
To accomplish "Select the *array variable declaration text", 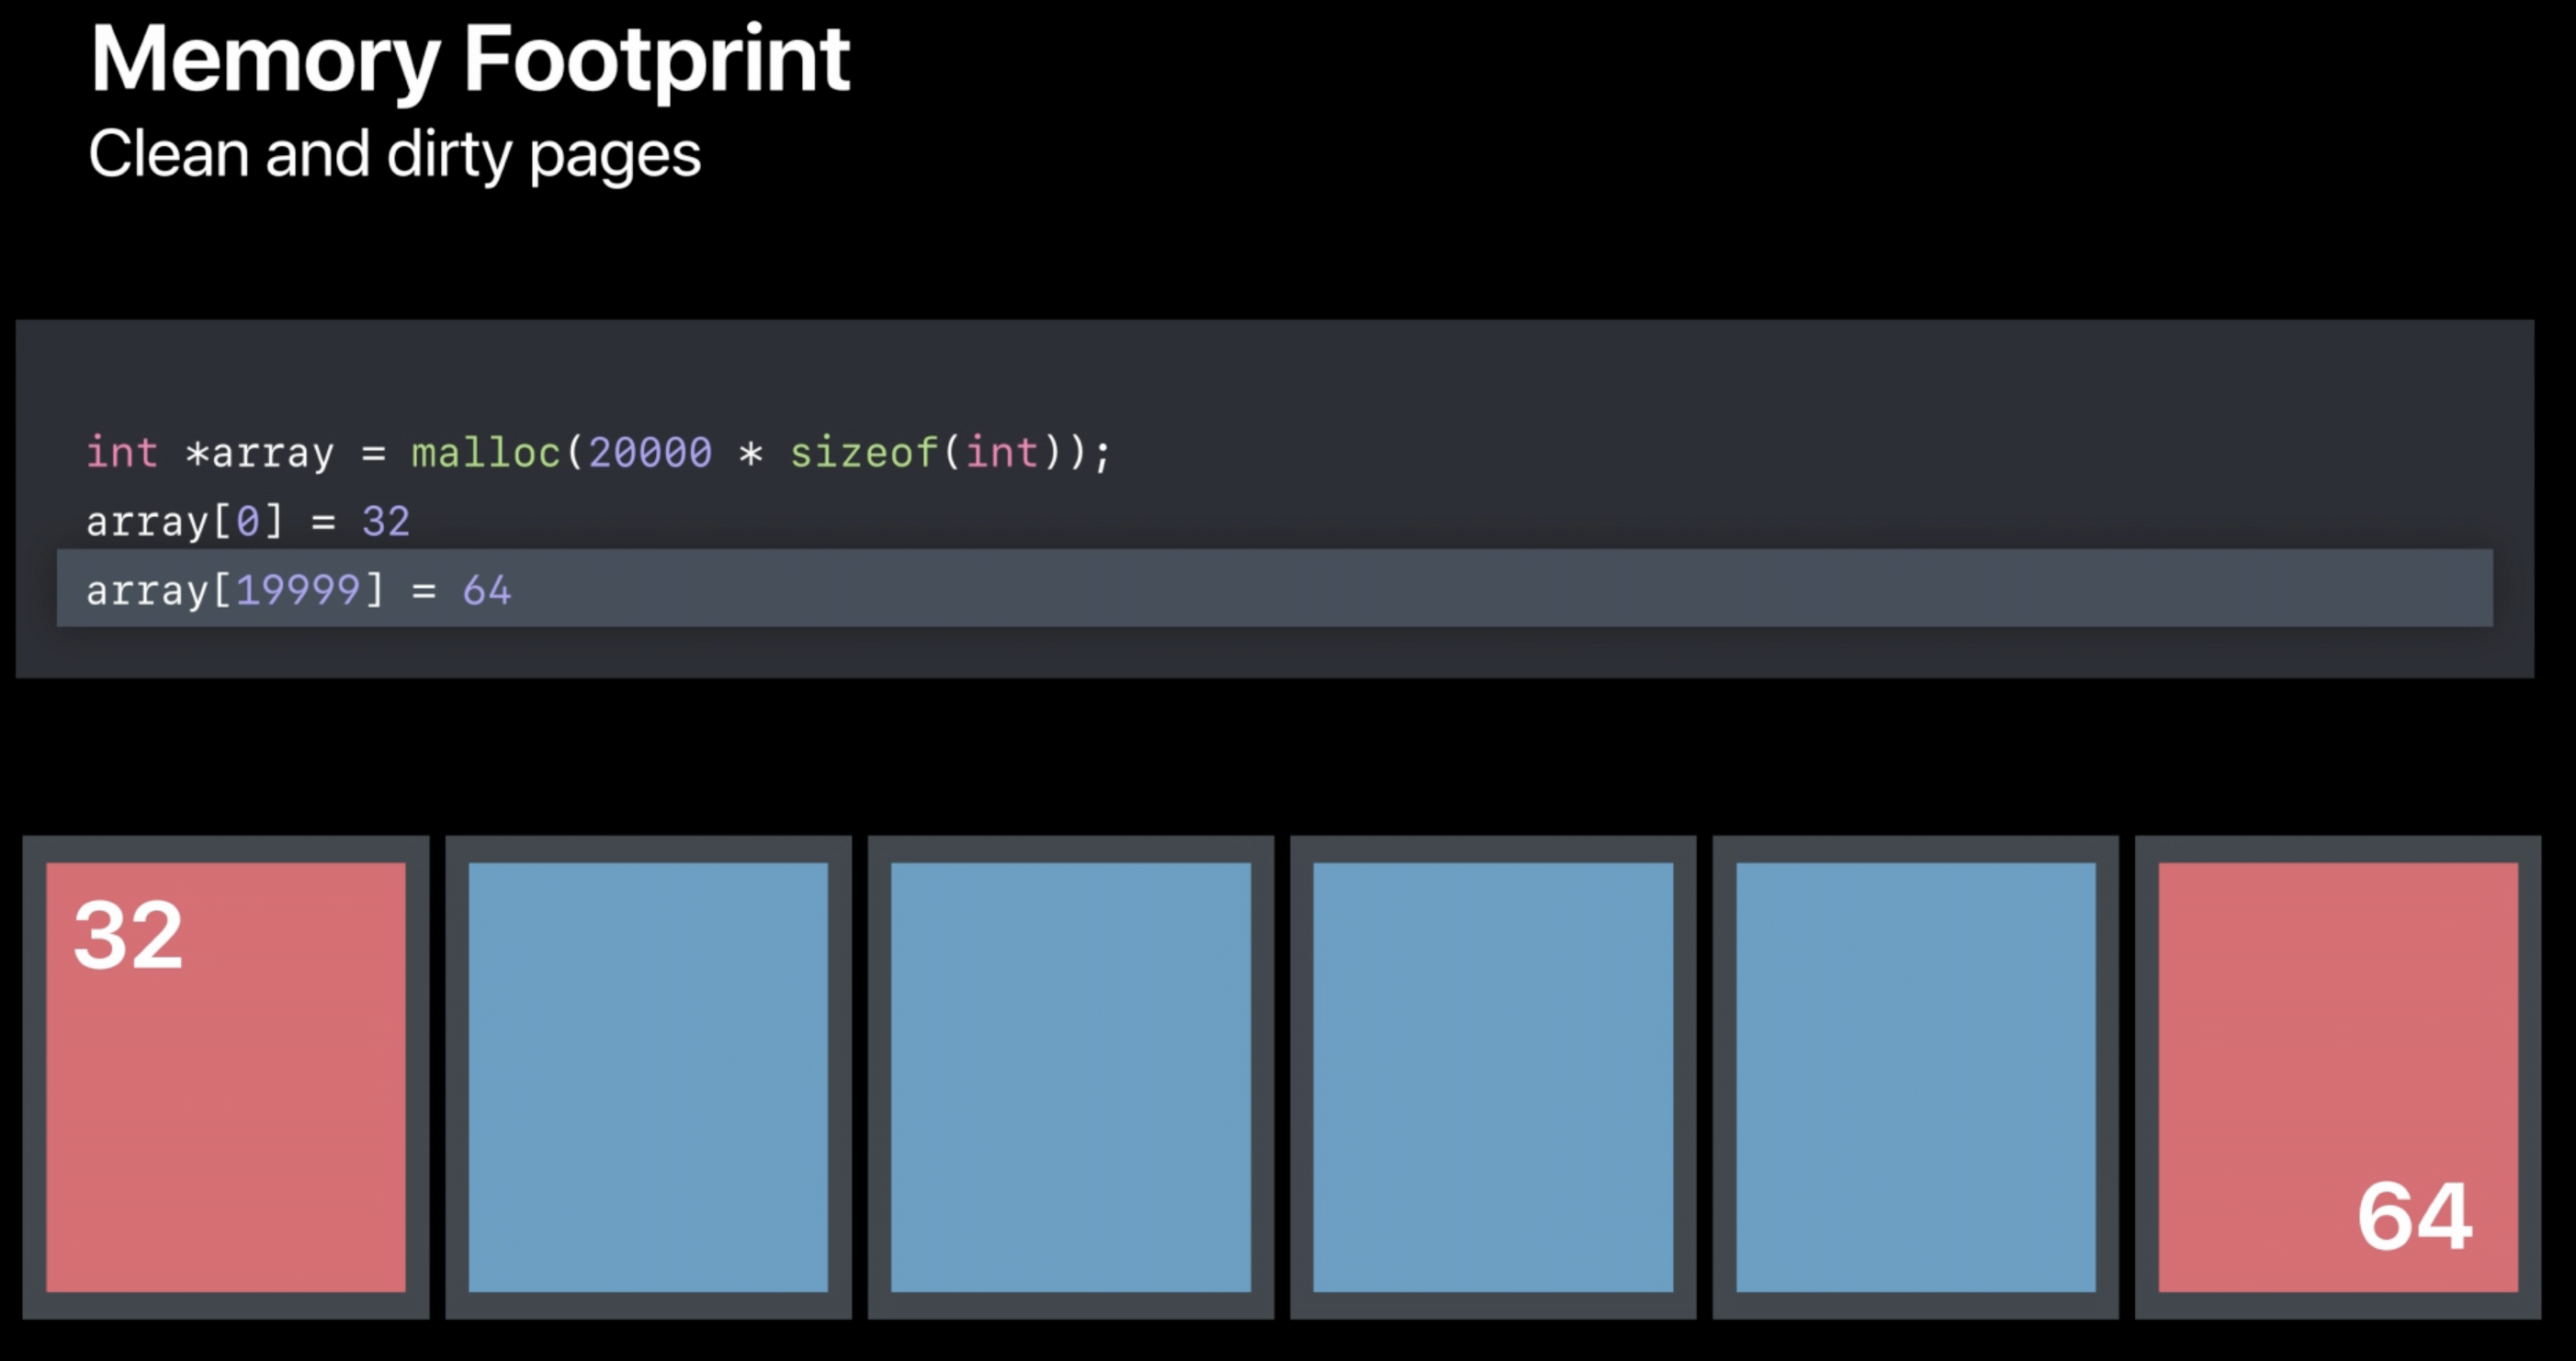I will (x=260, y=453).
